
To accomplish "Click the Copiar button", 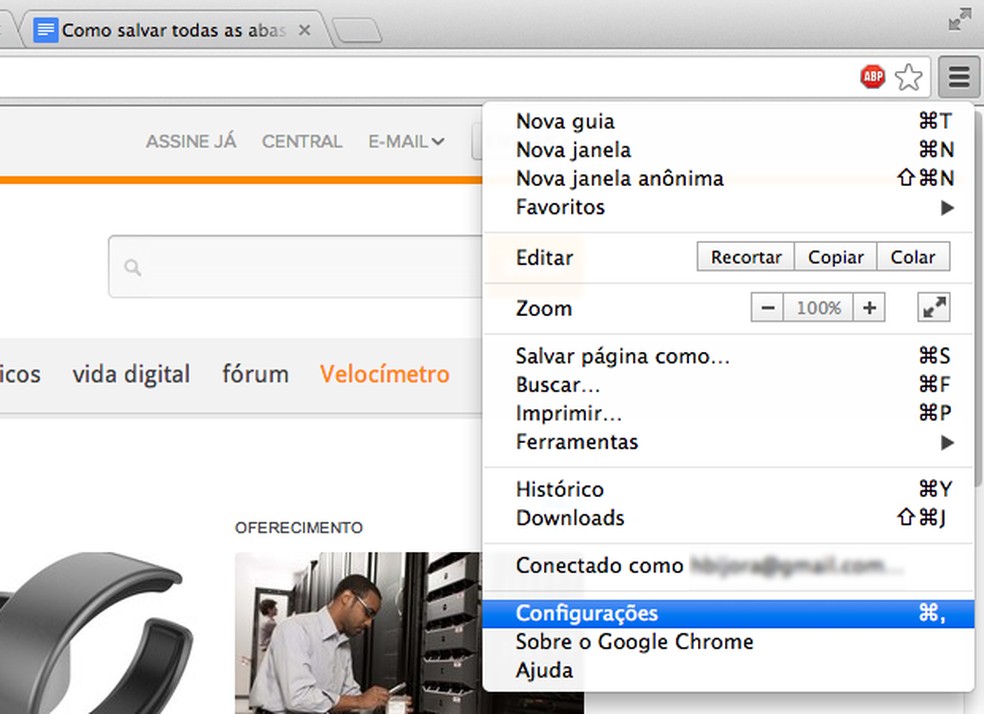I will coord(835,257).
